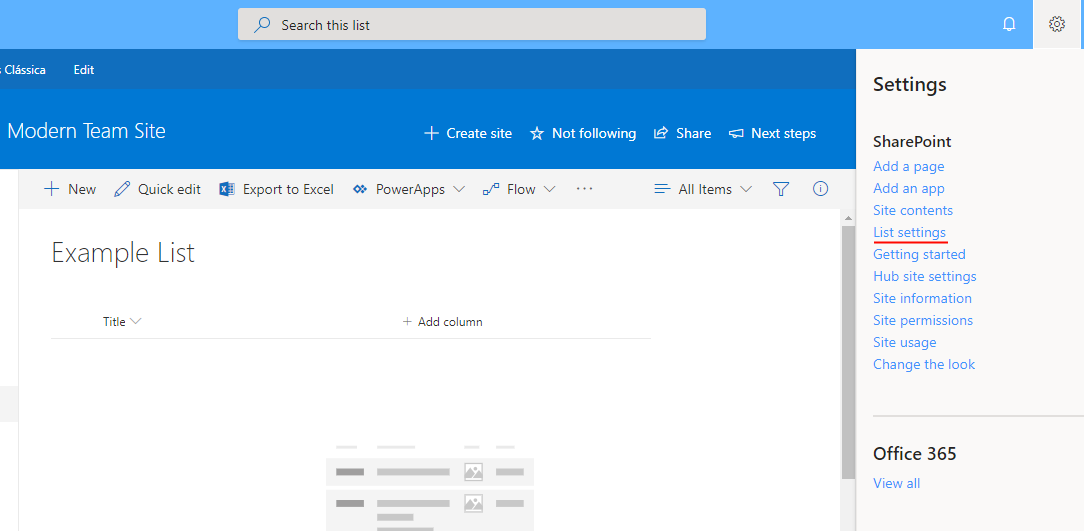The height and width of the screenshot is (531, 1084).
Task: Click into the Search this list box
Action: (472, 24)
